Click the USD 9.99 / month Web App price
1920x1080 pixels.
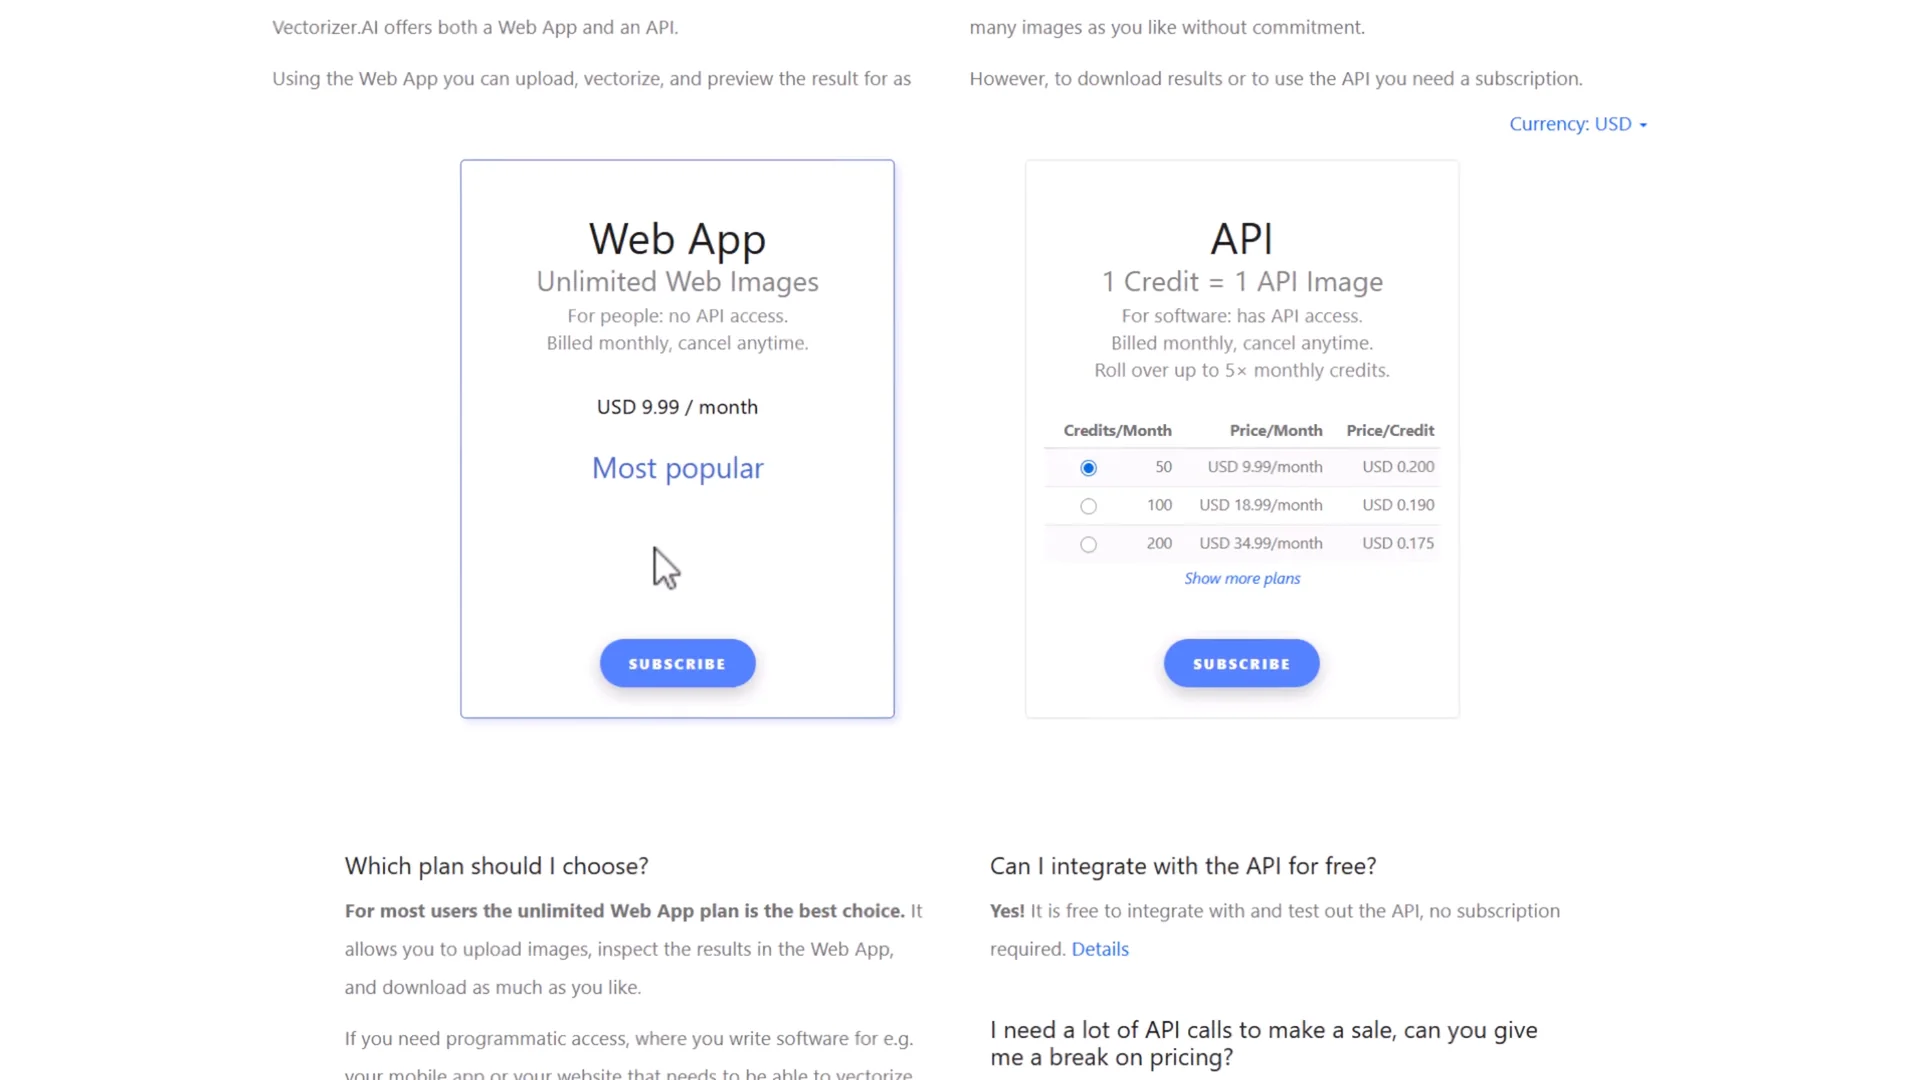(x=677, y=407)
